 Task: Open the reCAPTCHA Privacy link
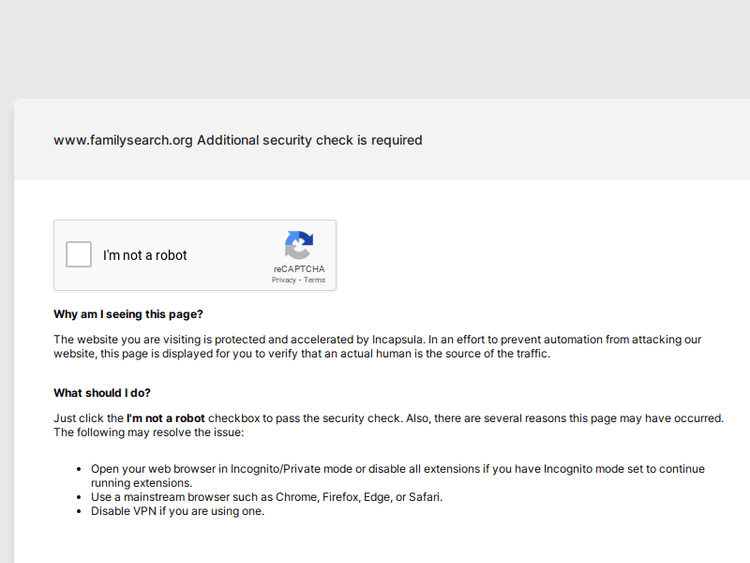pos(284,280)
